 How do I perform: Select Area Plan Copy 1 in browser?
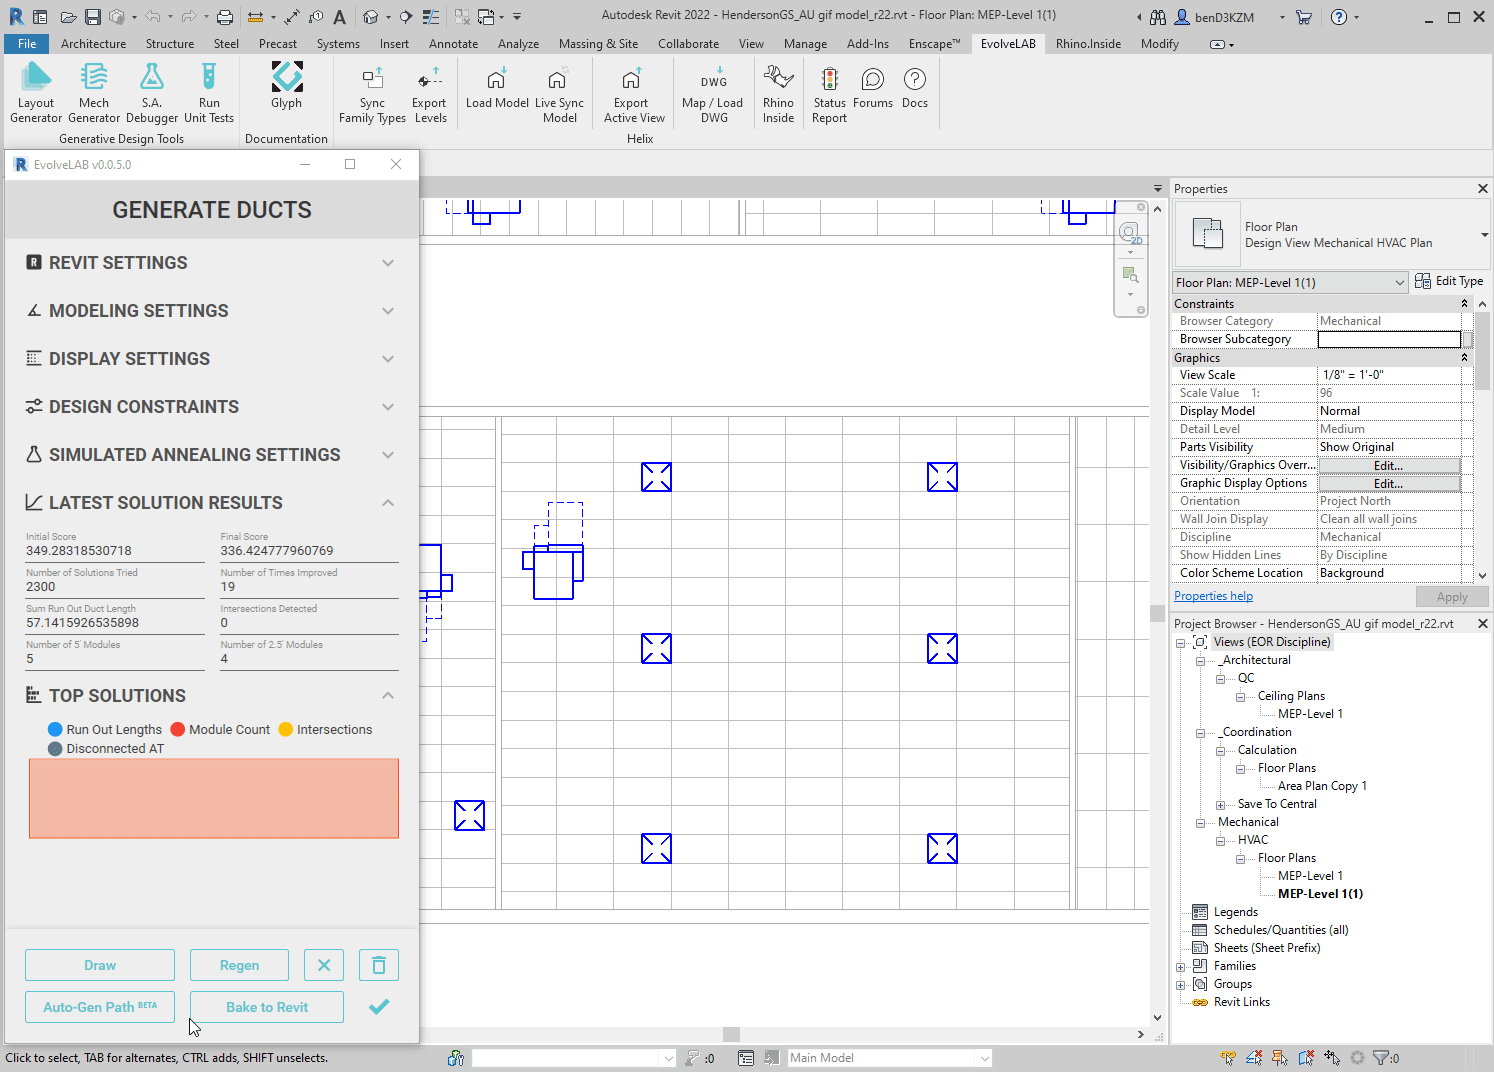1322,786
